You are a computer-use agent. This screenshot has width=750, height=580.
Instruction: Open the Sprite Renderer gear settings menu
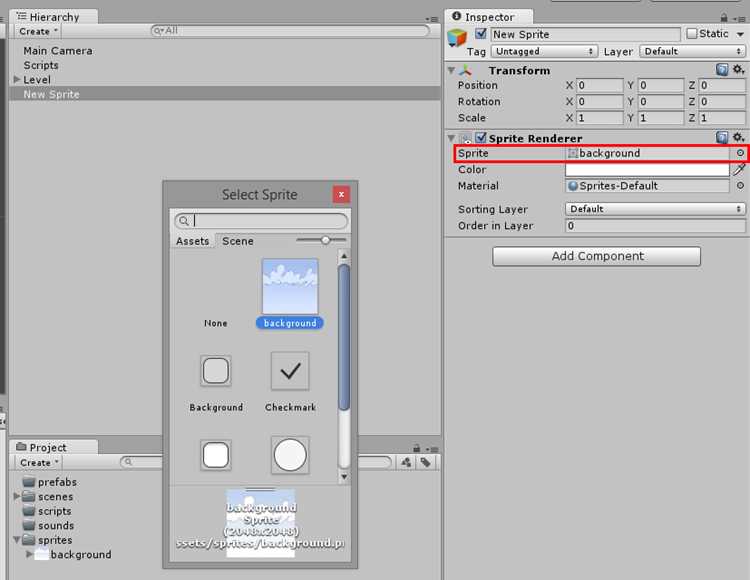coord(739,138)
